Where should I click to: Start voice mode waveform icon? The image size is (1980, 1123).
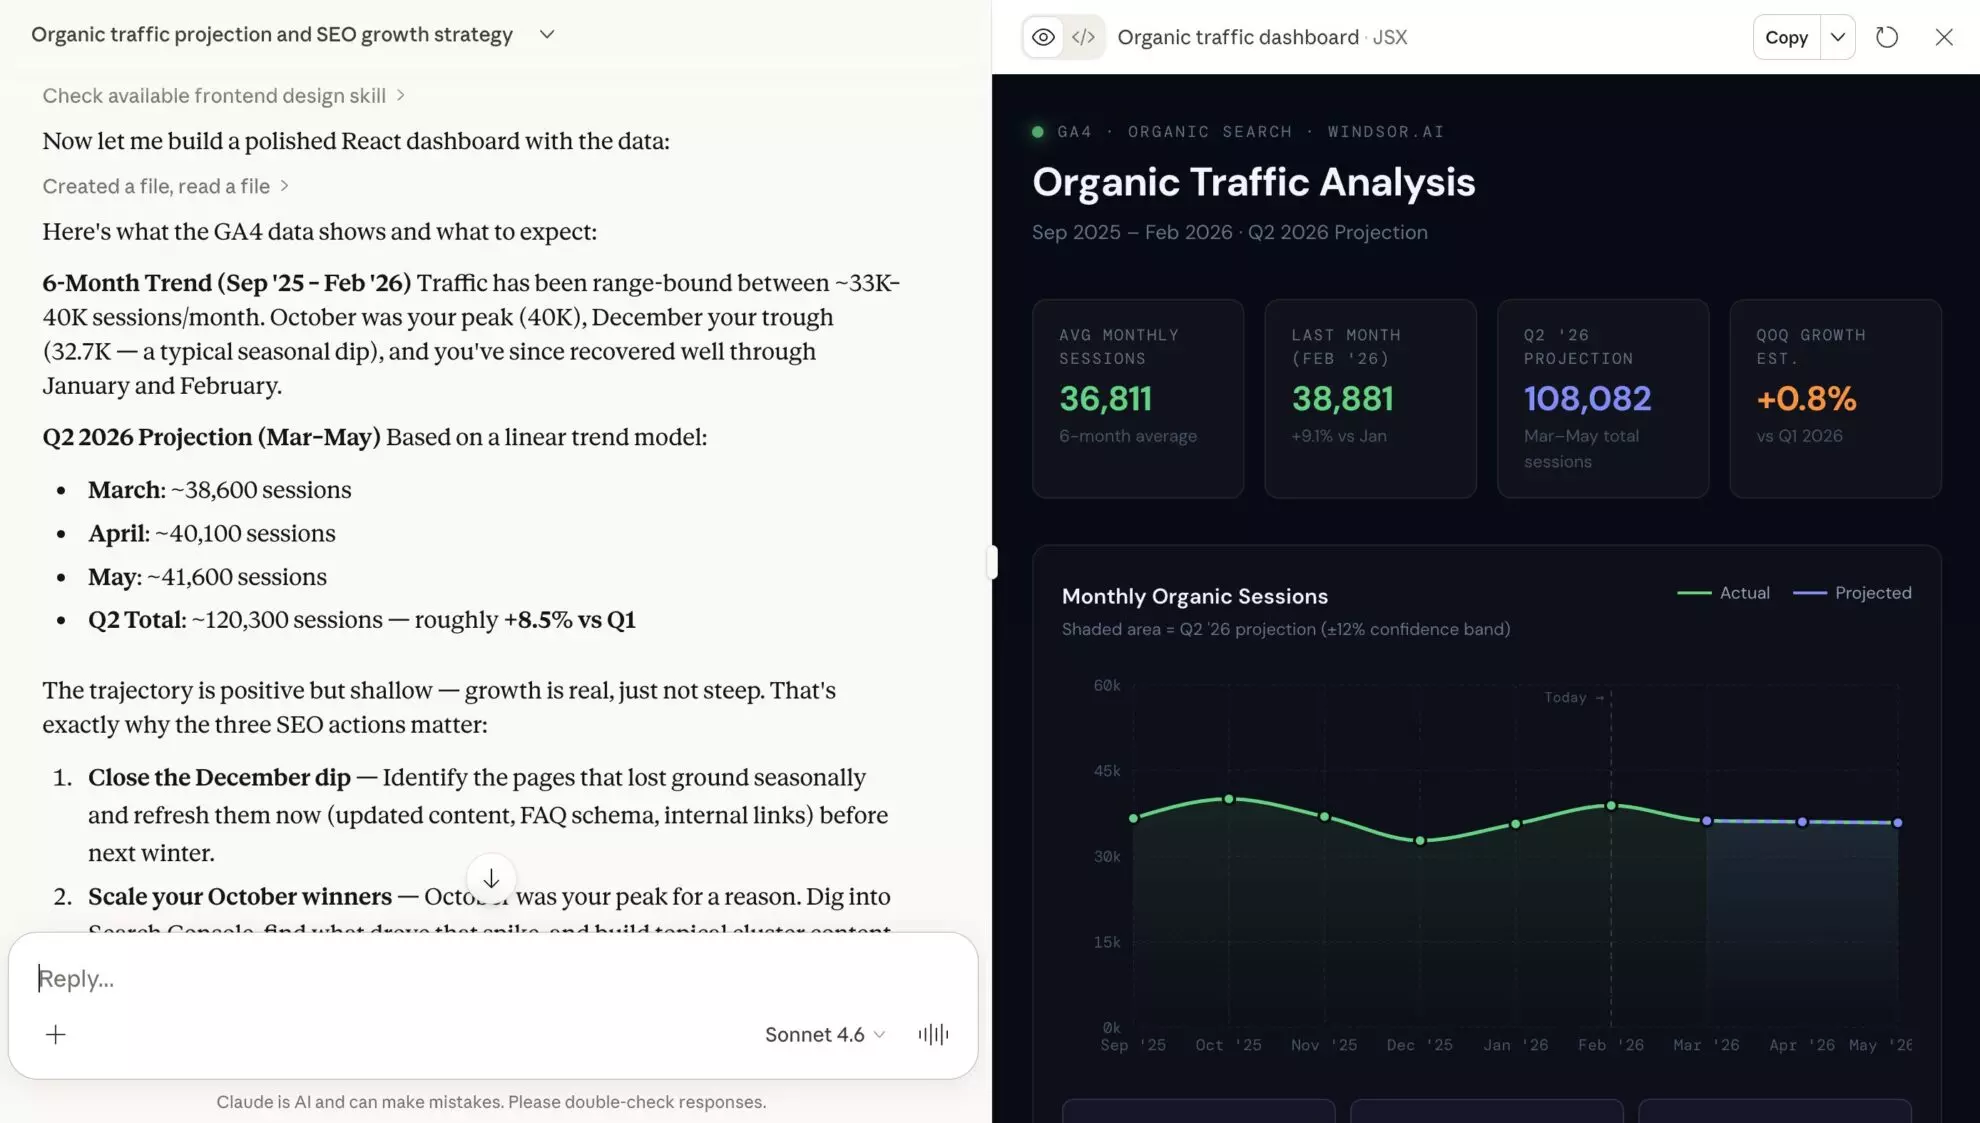point(933,1034)
